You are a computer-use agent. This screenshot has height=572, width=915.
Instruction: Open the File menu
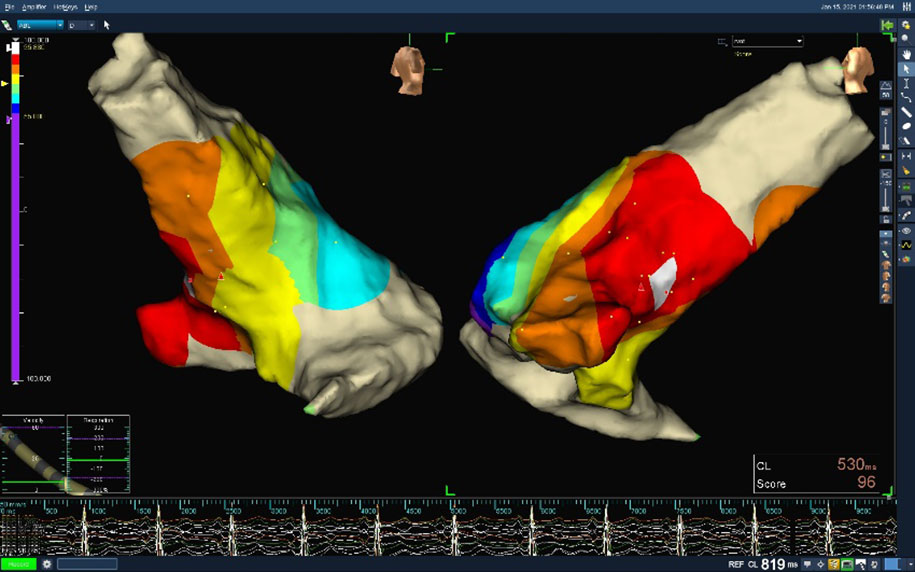click(x=10, y=6)
